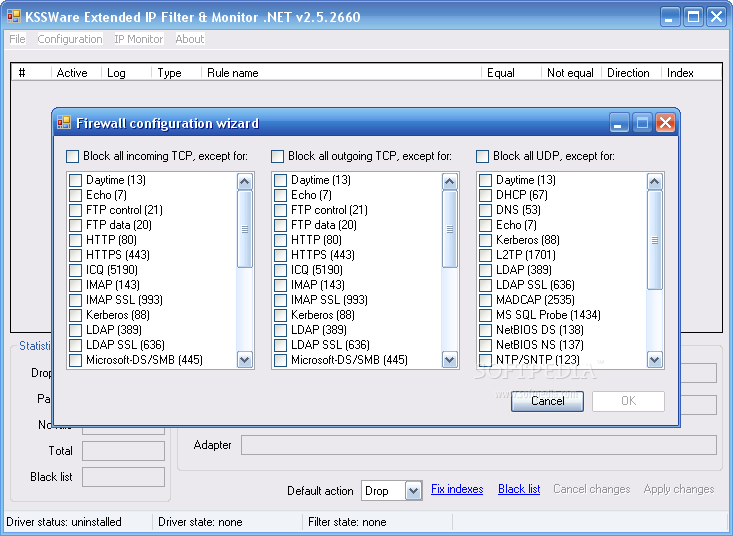
Task: Check ICQ (5190) in incoming TCP list
Action: [75, 270]
